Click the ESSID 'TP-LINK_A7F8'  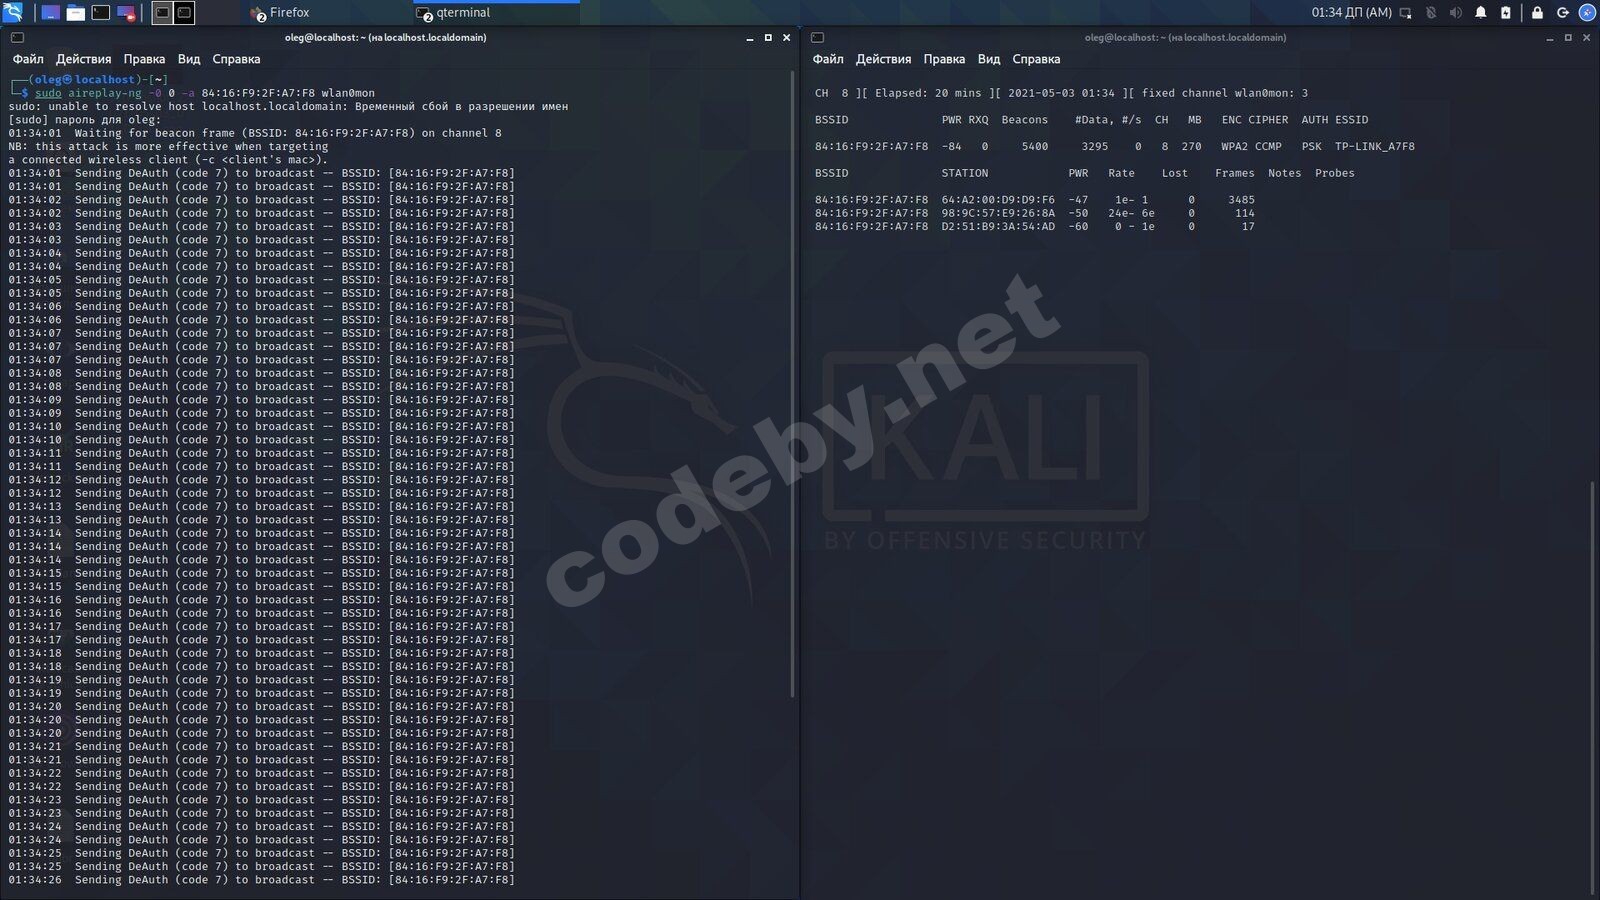click(1375, 146)
